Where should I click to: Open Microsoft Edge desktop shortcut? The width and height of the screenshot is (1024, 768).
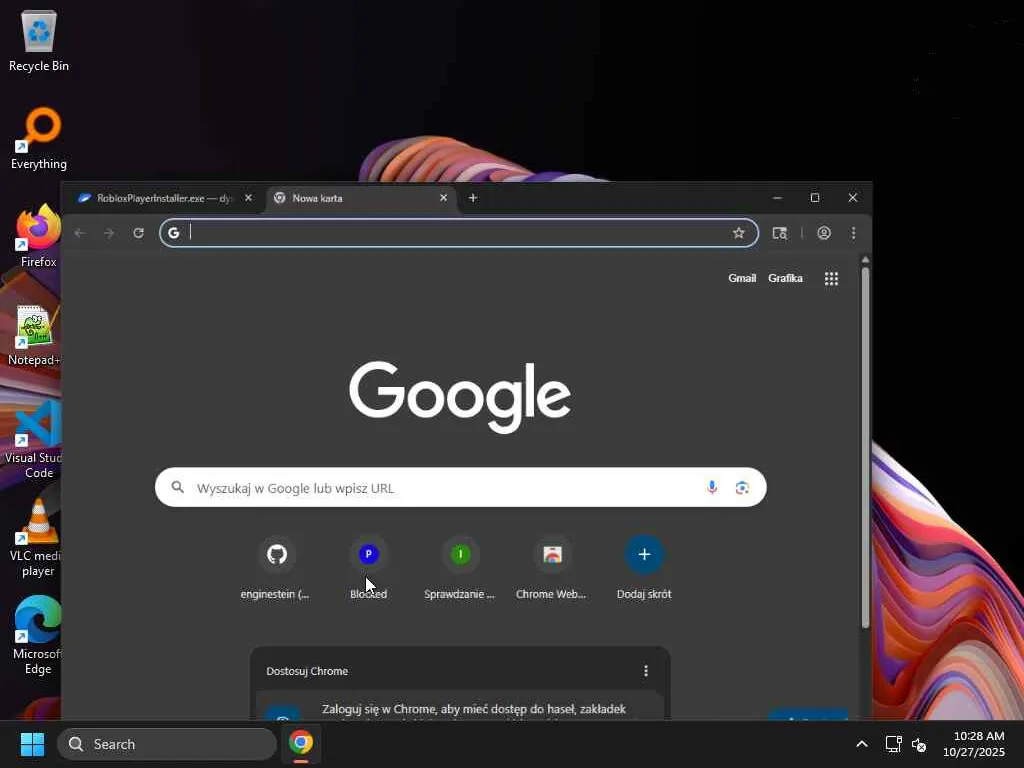click(x=37, y=636)
